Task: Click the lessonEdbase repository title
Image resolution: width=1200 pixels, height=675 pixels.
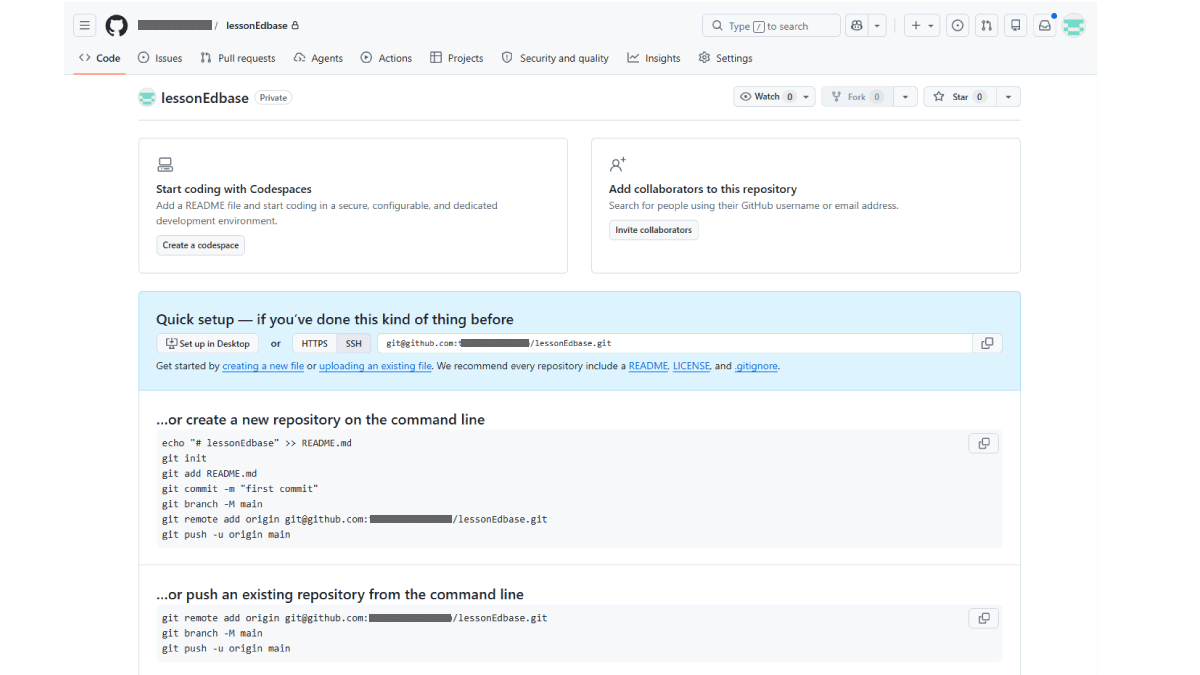Action: click(205, 98)
